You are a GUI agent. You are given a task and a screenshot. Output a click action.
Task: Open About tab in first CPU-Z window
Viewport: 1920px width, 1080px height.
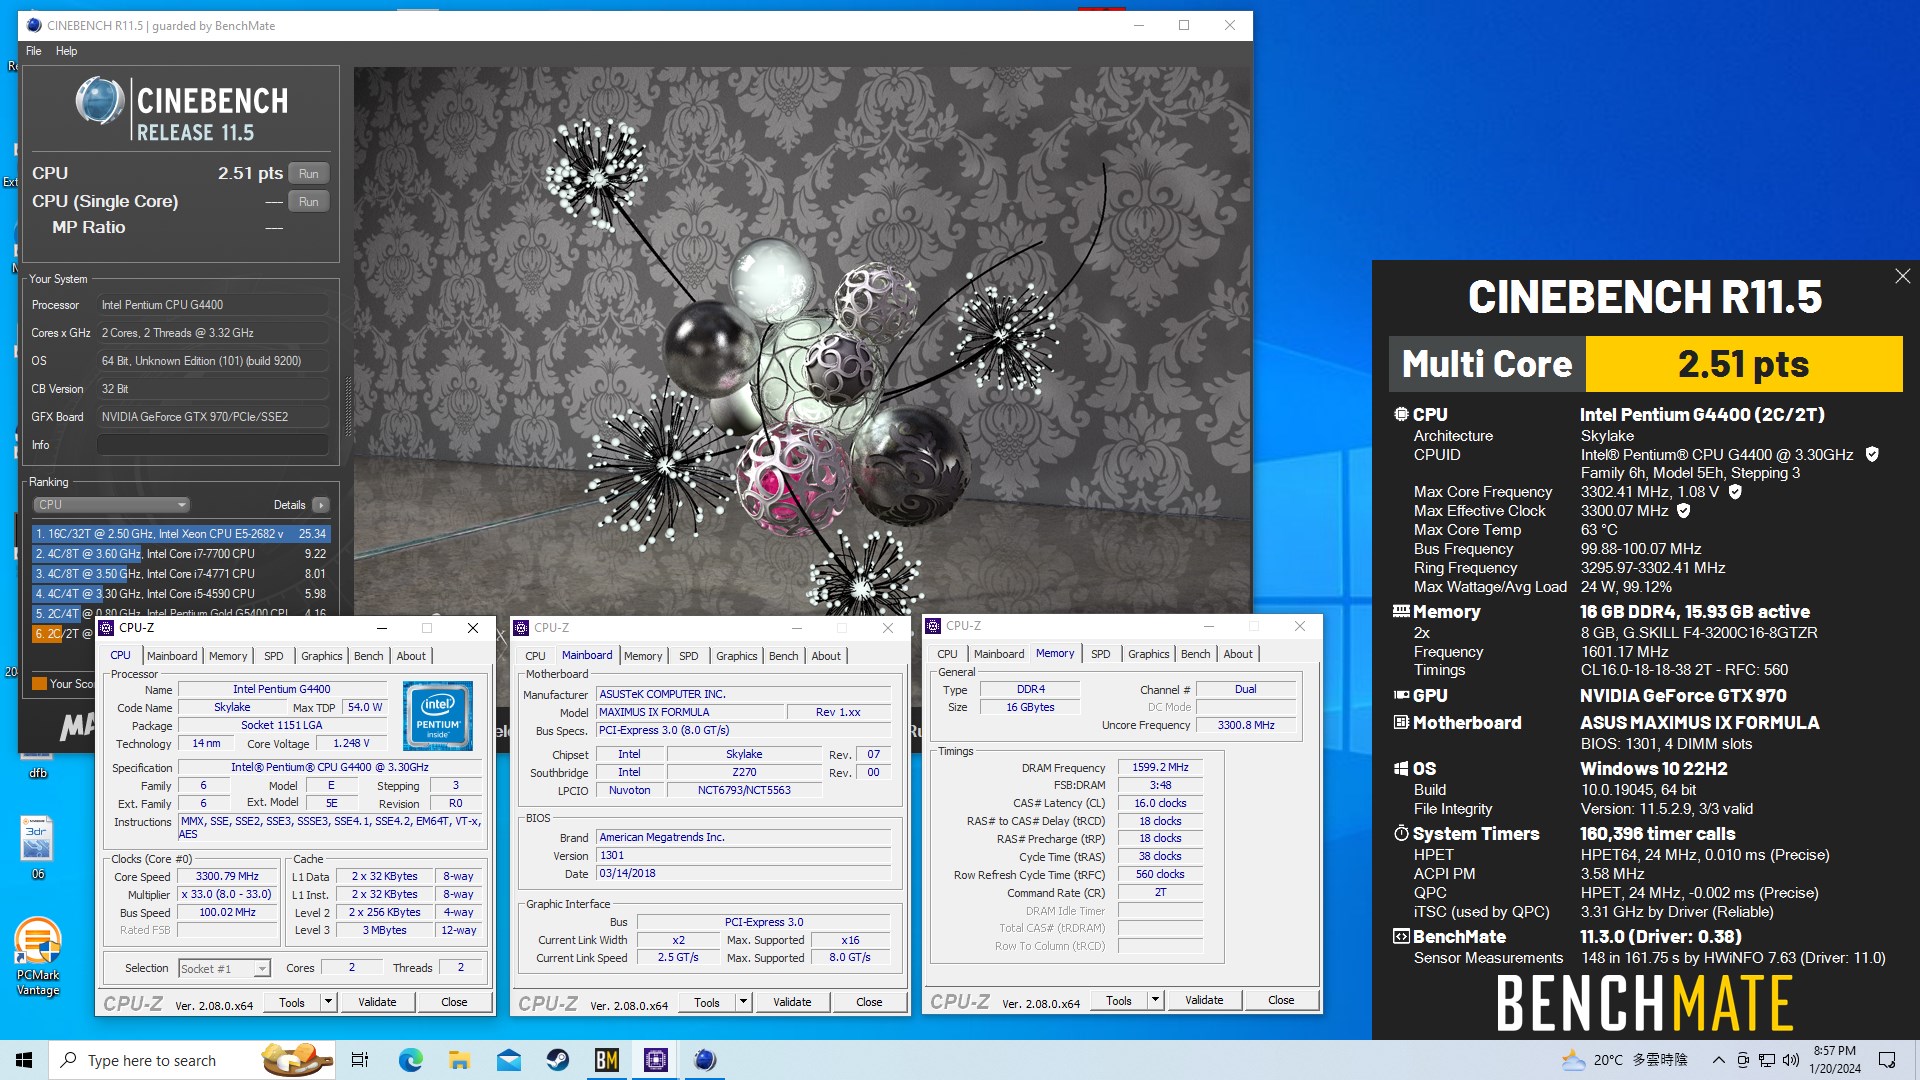tap(411, 656)
